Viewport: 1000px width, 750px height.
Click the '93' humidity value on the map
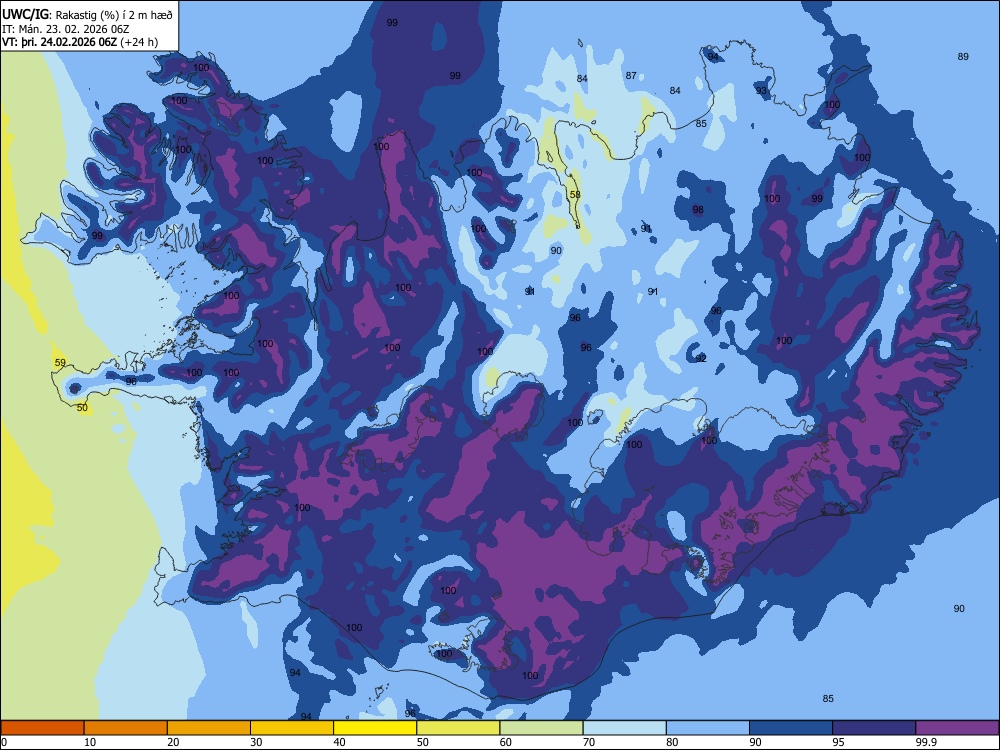coord(761,91)
